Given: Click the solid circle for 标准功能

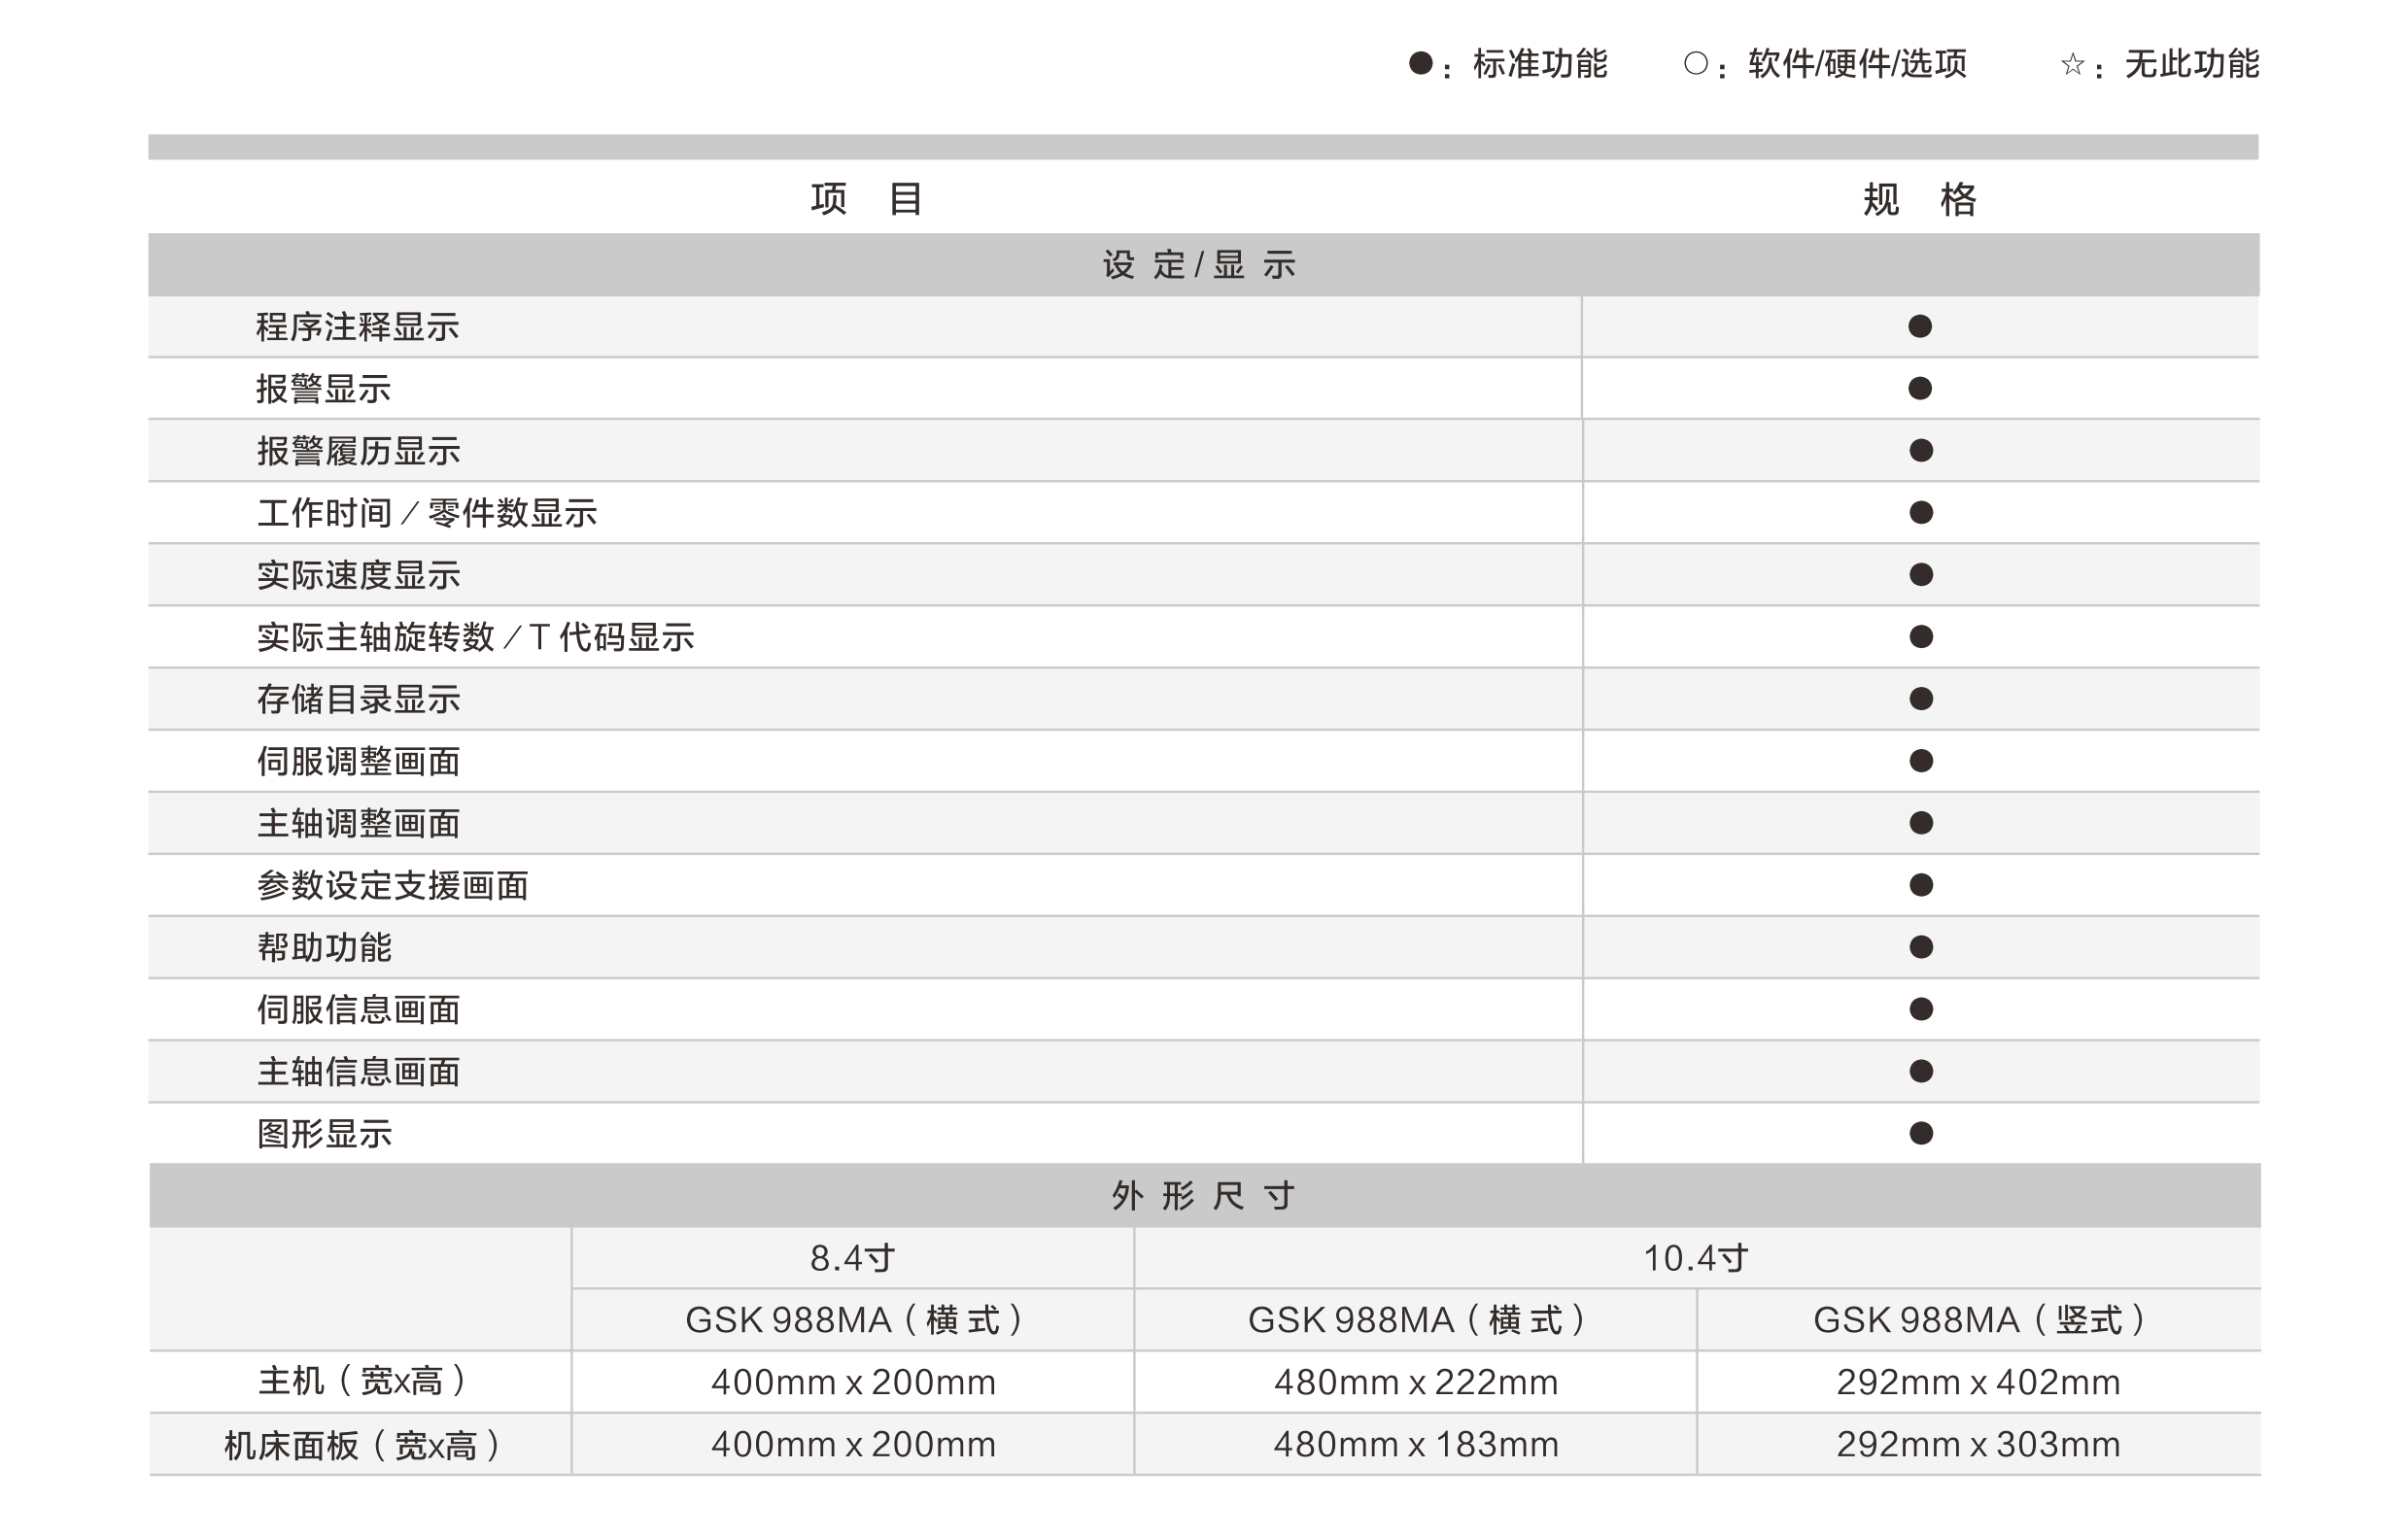Looking at the screenshot, I should click(1420, 64).
